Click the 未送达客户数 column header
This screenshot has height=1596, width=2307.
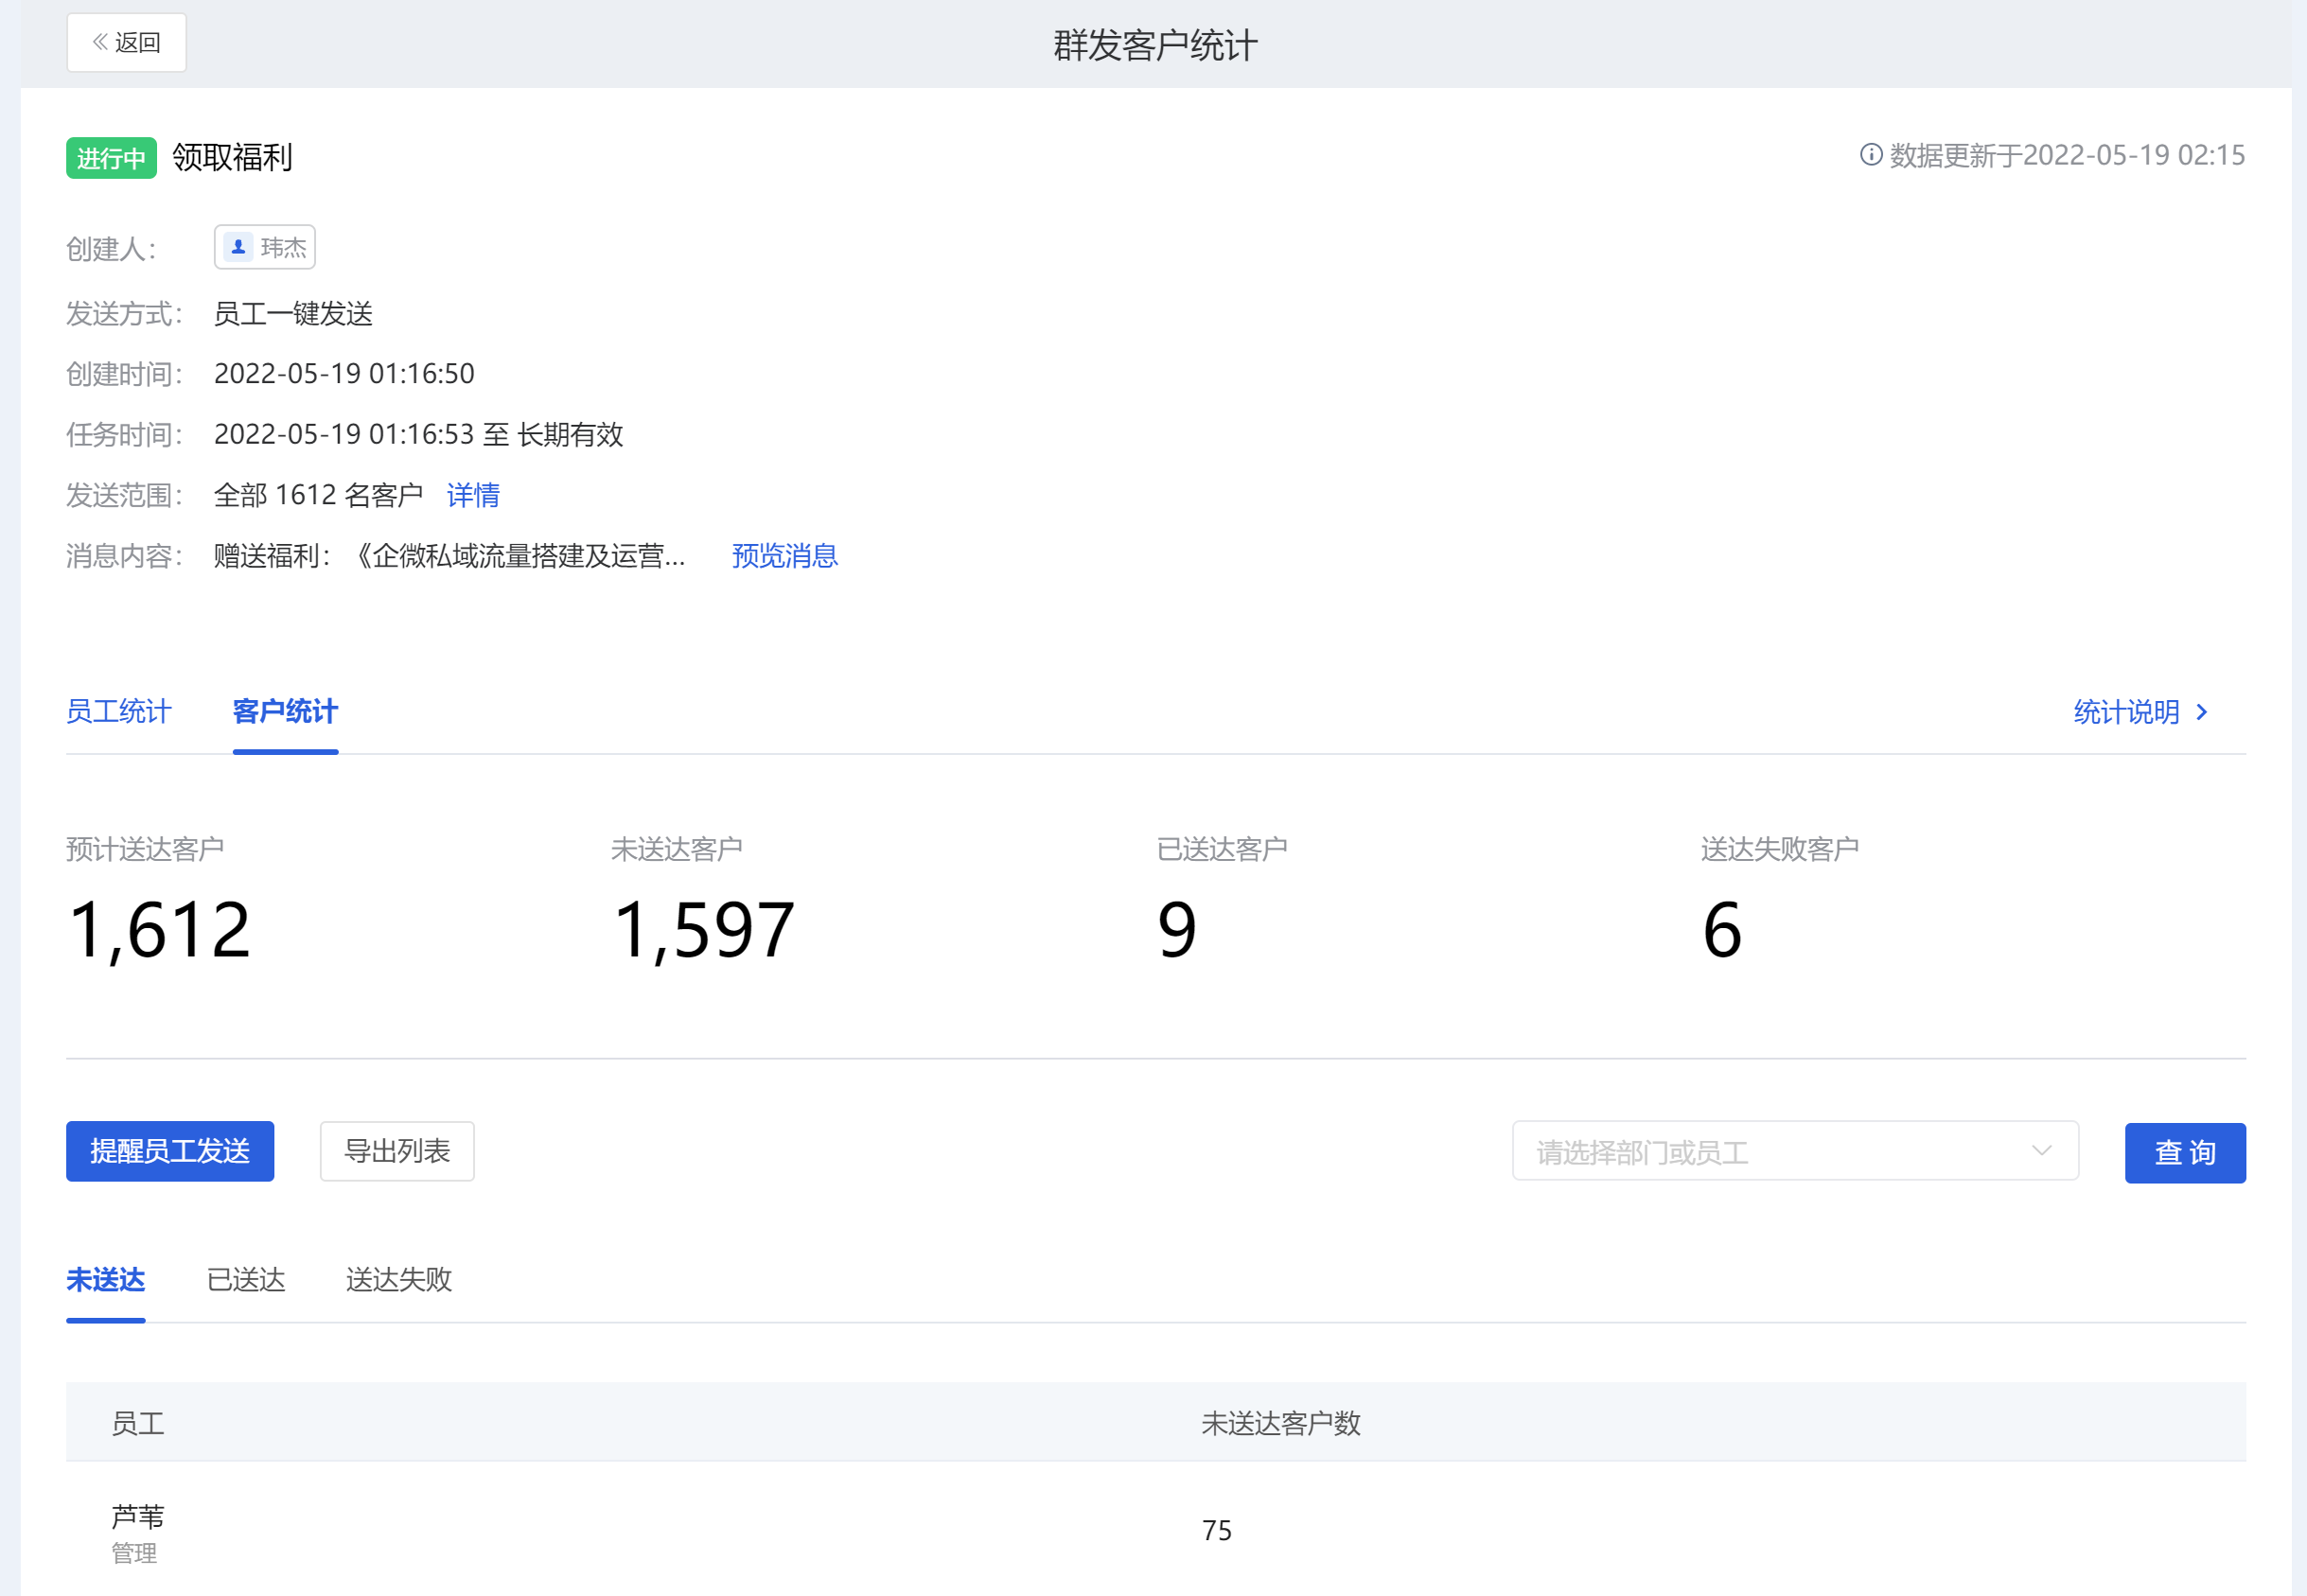coord(1281,1424)
